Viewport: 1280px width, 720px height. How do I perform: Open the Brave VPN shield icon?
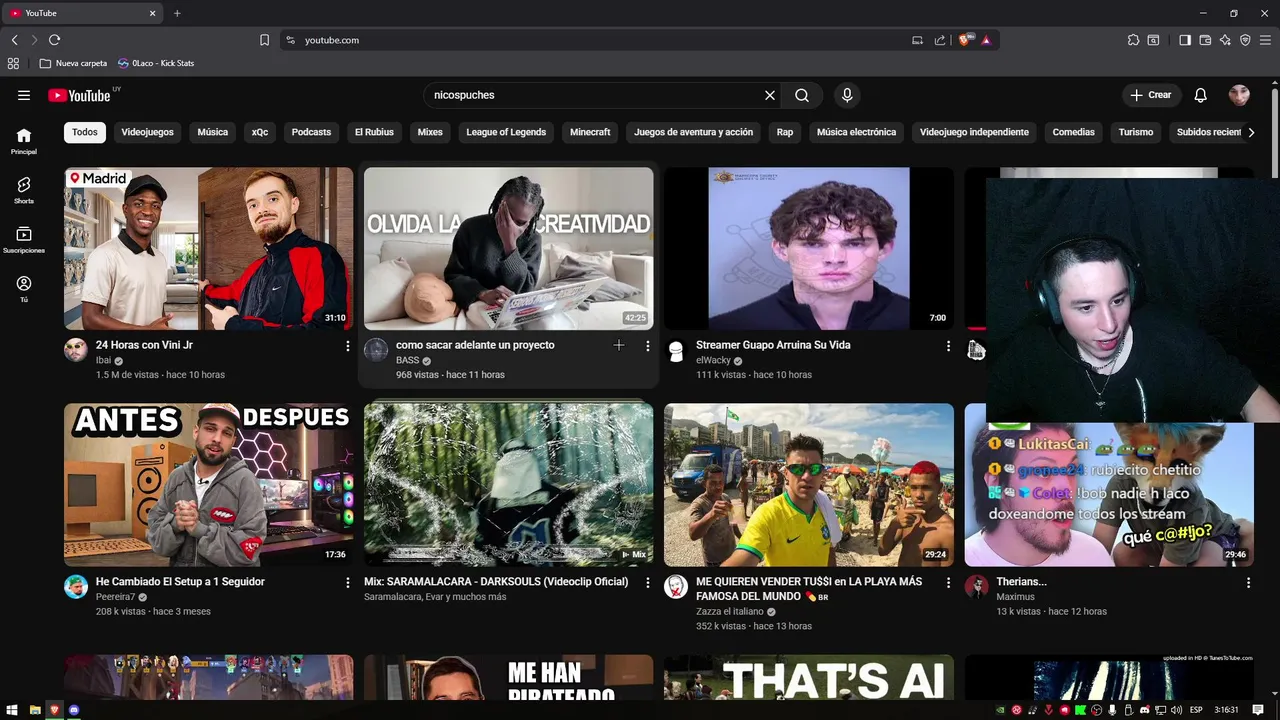coord(1245,40)
